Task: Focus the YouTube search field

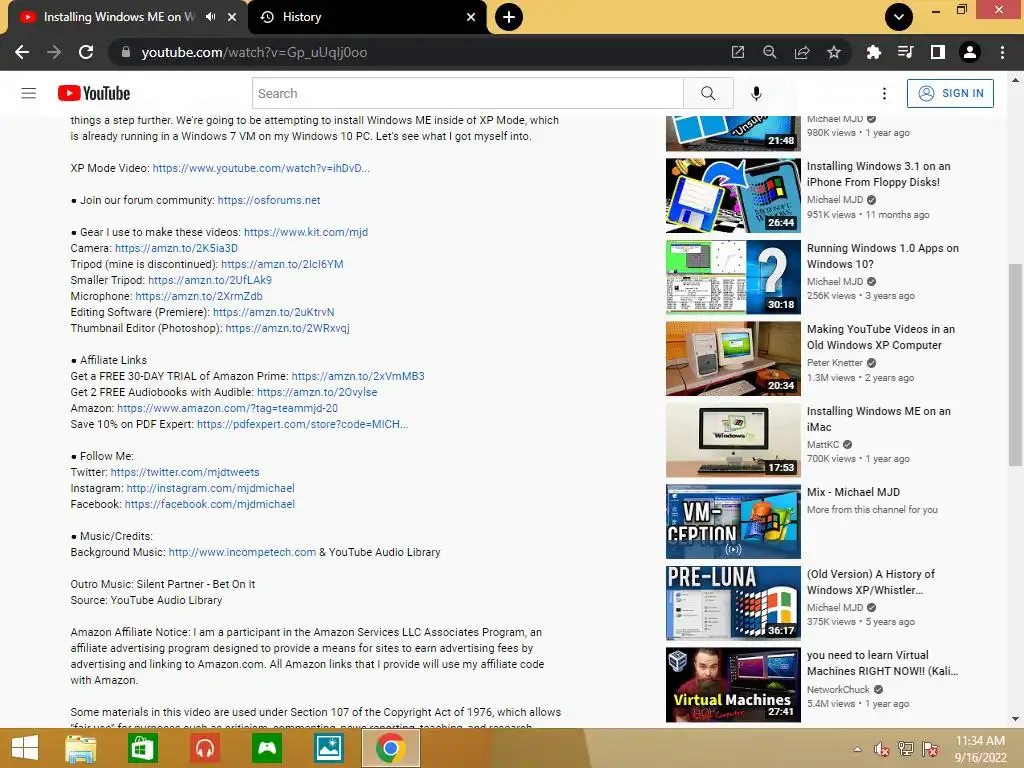Action: coord(468,93)
